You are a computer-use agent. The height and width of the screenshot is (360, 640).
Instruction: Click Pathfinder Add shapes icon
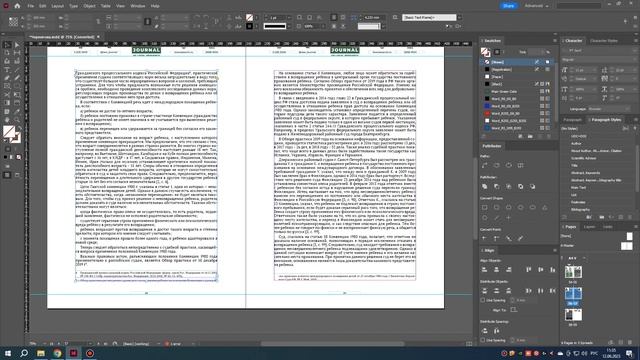point(484,187)
